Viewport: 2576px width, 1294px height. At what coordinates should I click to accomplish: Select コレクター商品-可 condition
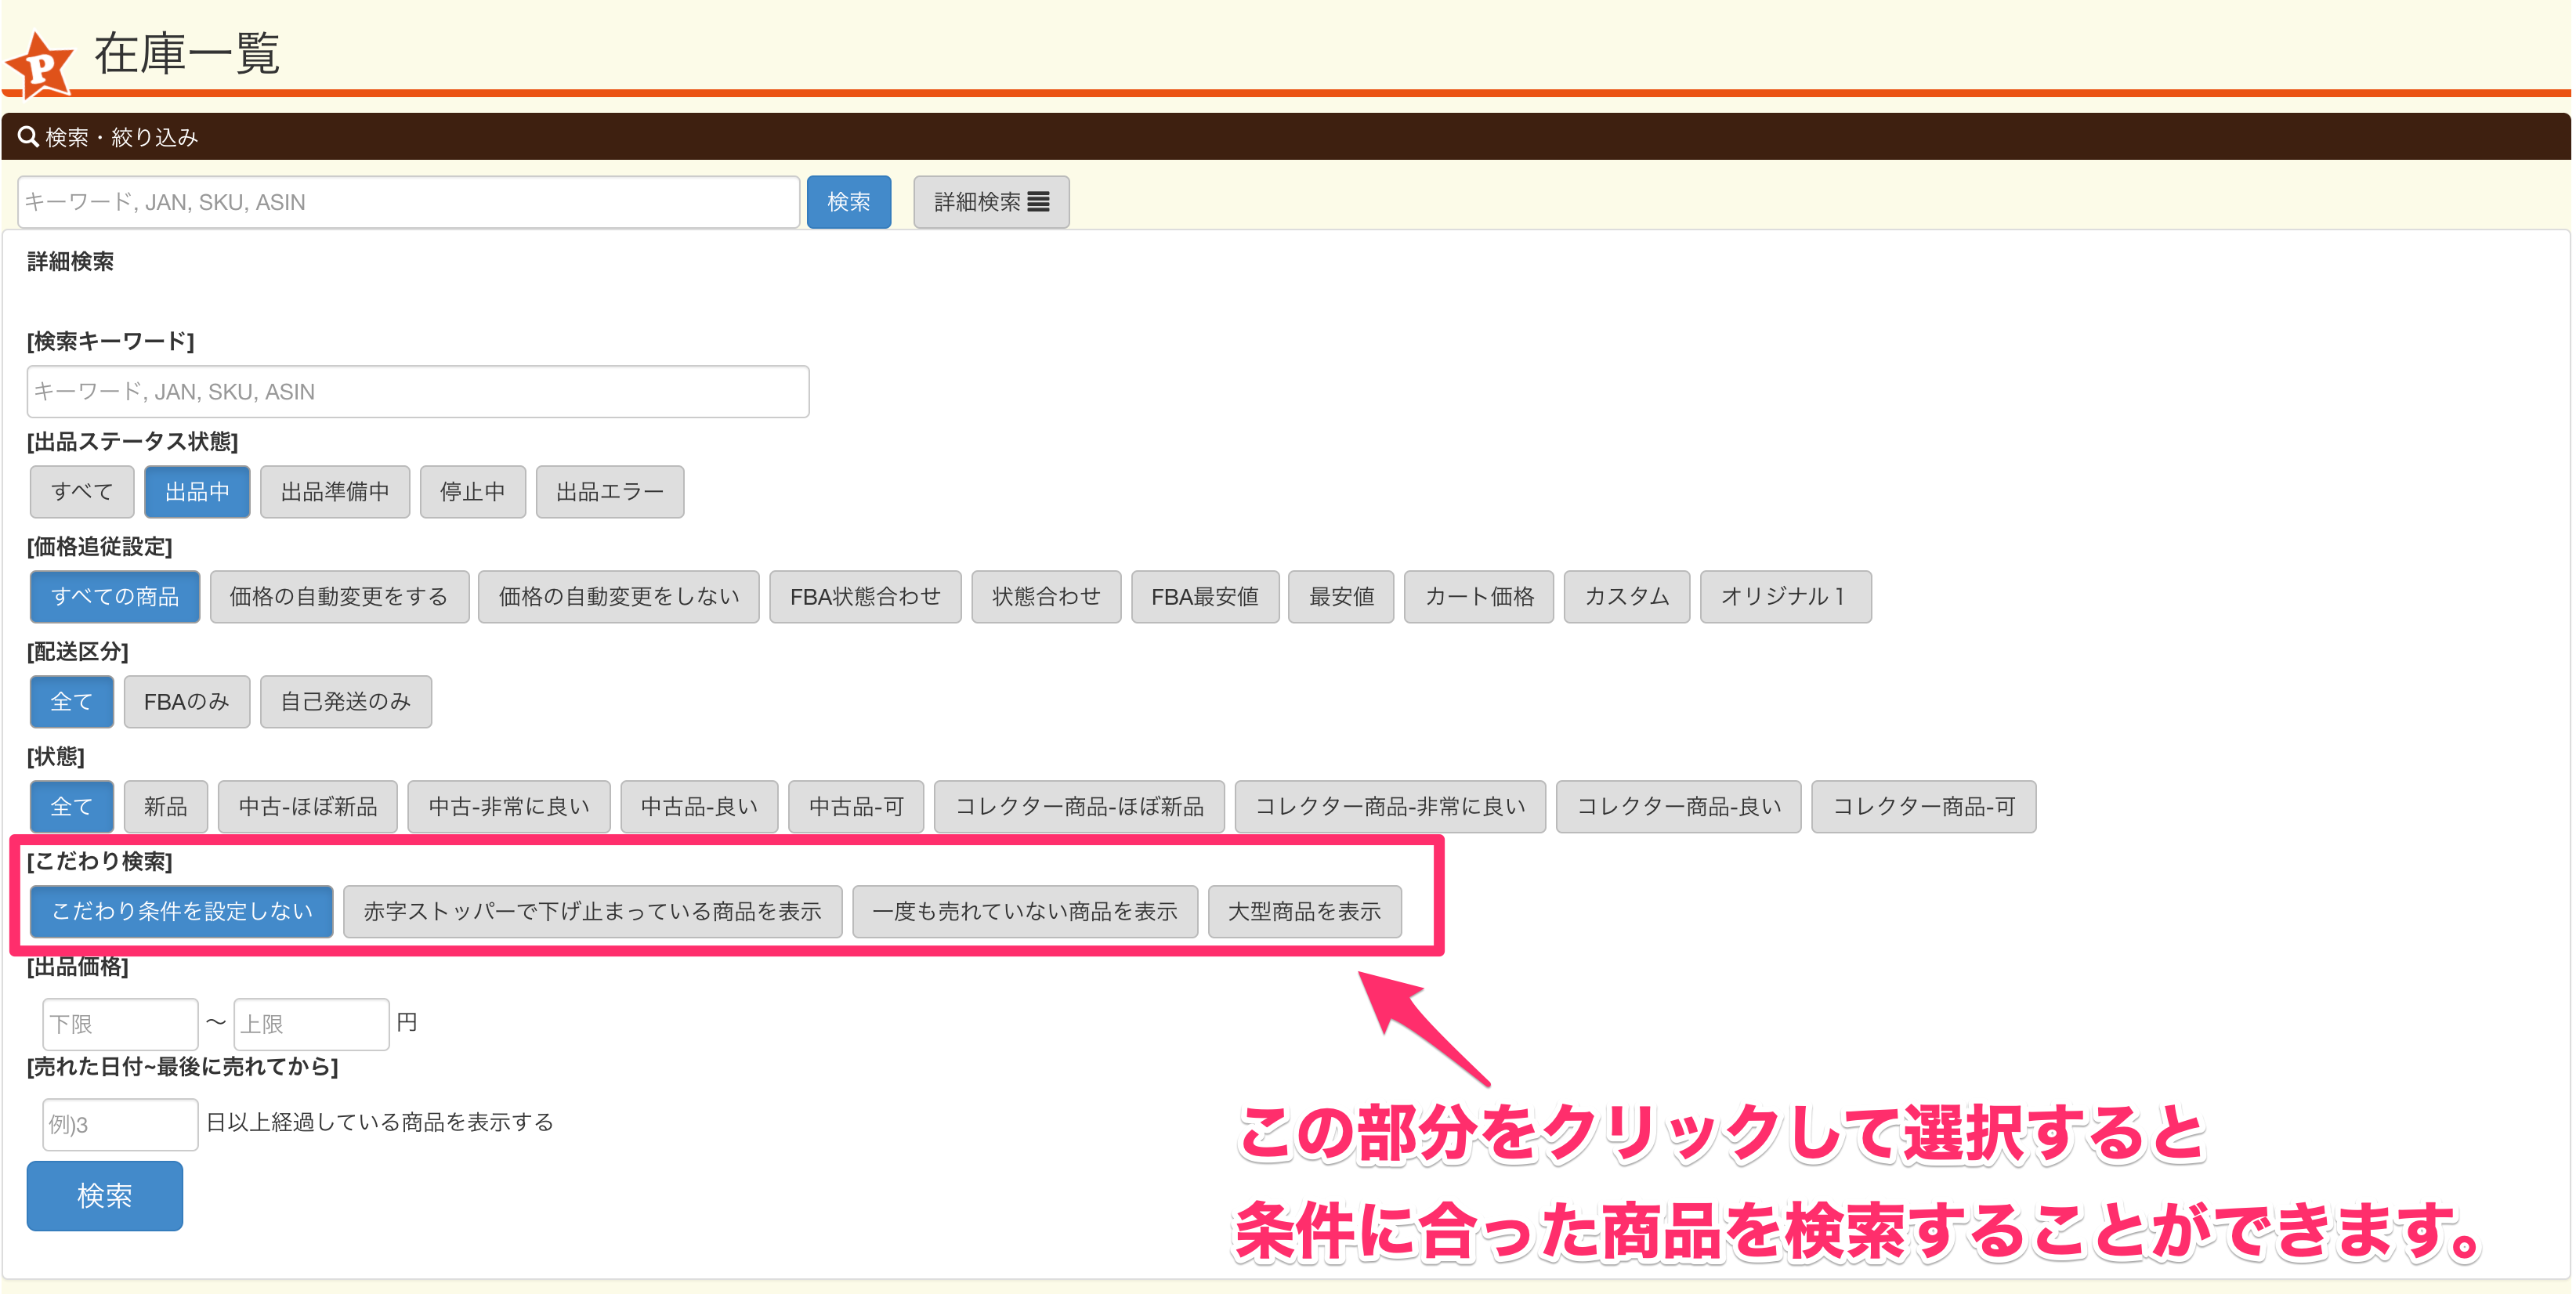coord(1923,806)
